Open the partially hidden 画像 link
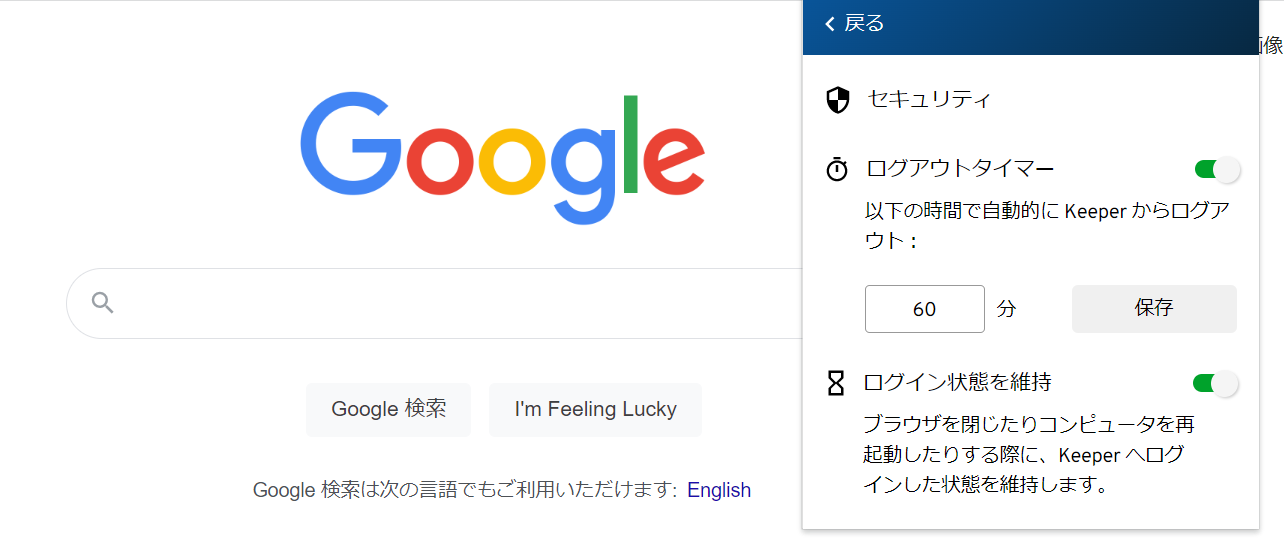The width and height of the screenshot is (1284, 548). [1271, 44]
